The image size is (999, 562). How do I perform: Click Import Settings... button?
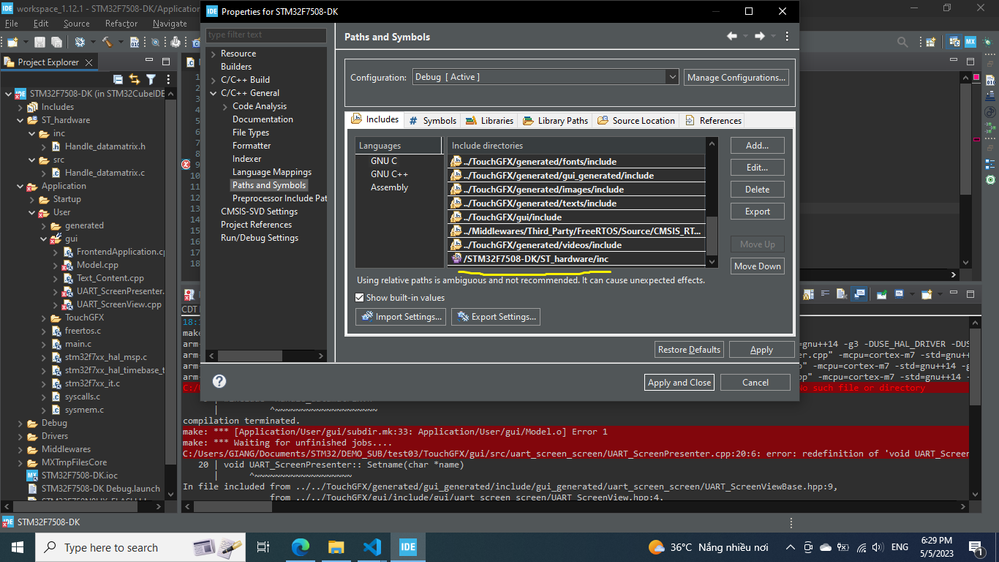(401, 317)
